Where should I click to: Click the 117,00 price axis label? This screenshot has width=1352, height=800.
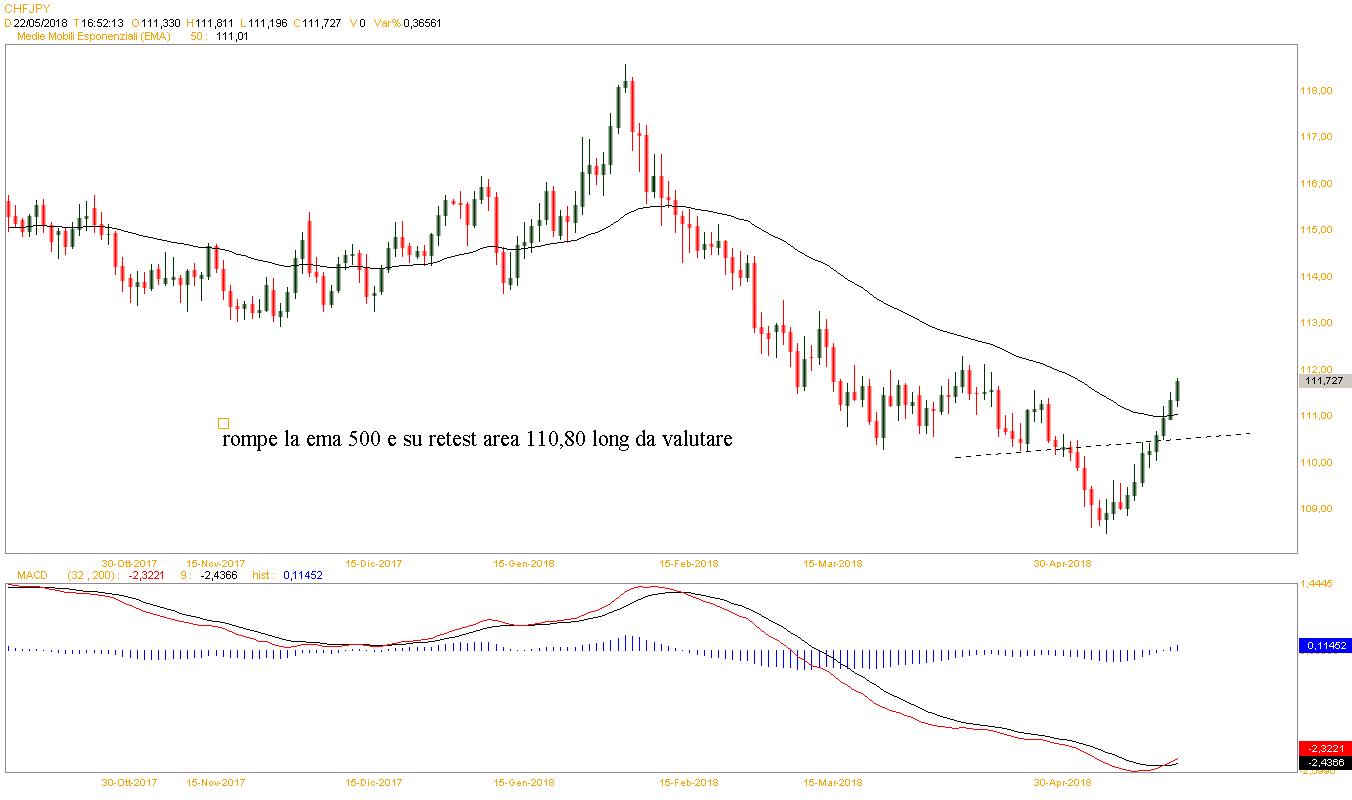pos(1315,137)
